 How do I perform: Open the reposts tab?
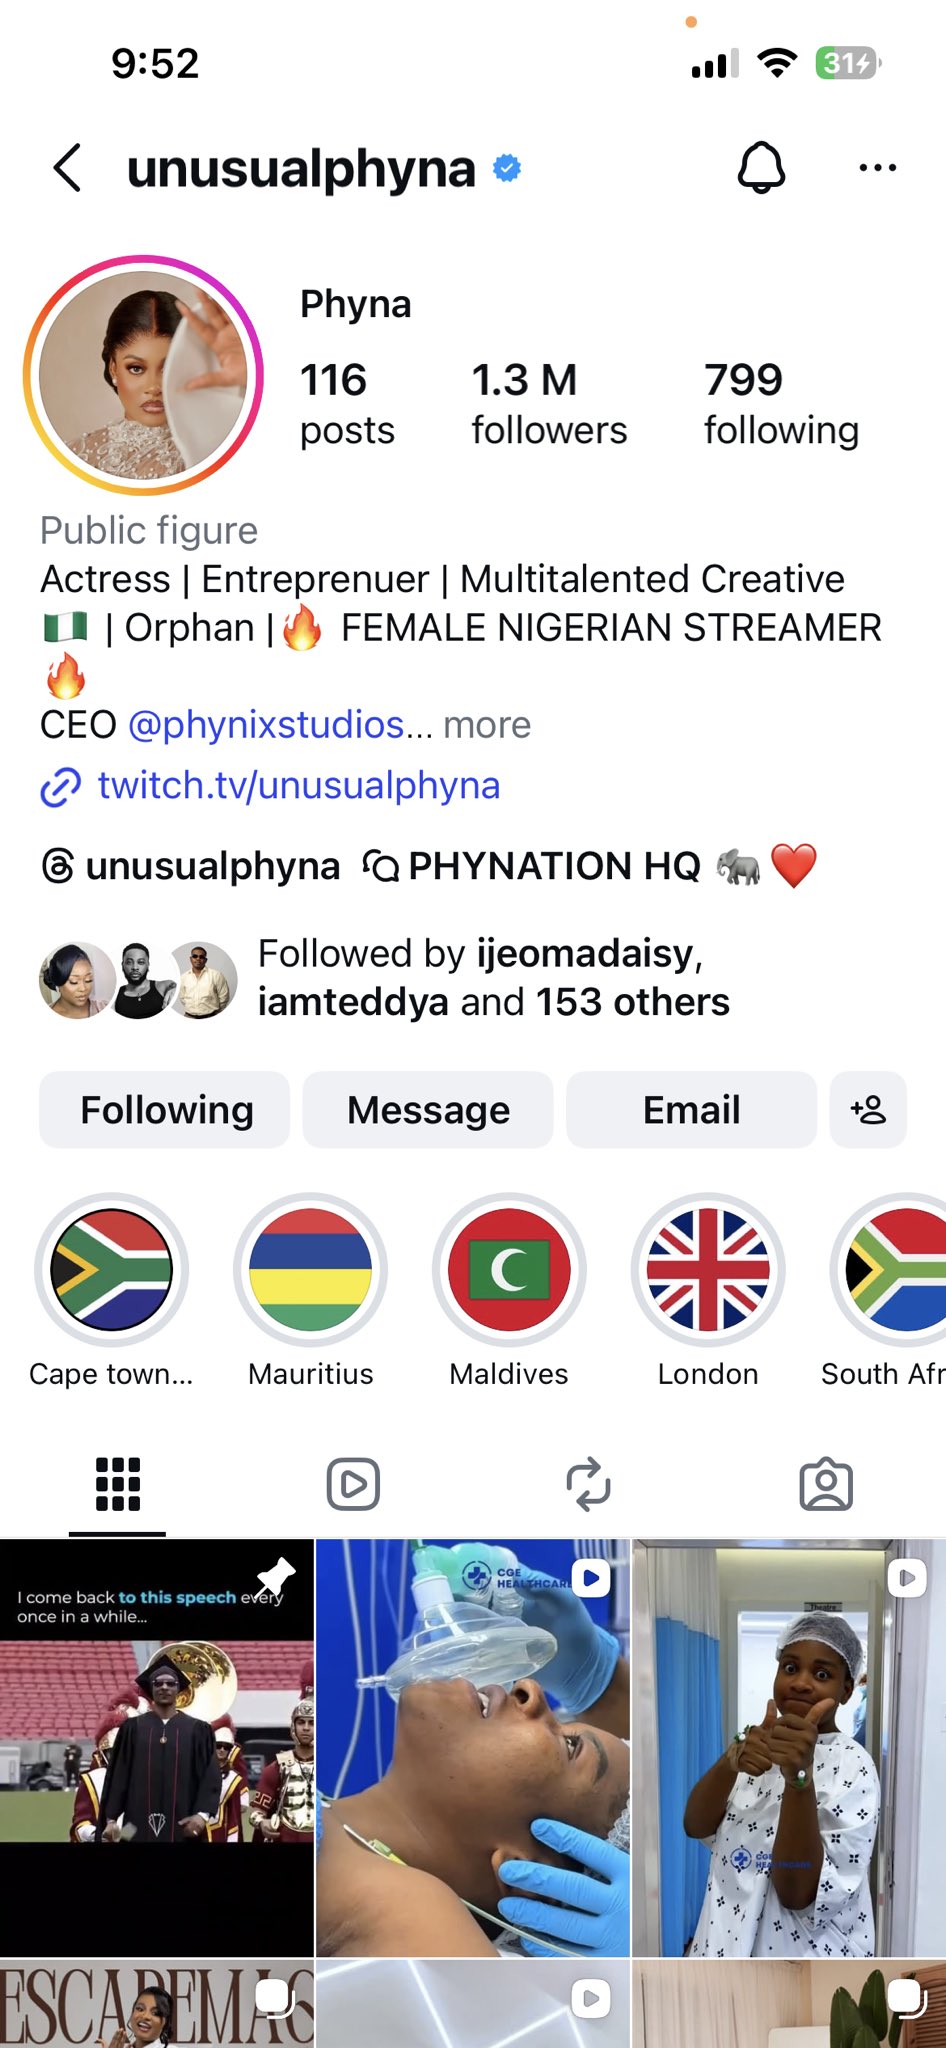pos(589,1484)
